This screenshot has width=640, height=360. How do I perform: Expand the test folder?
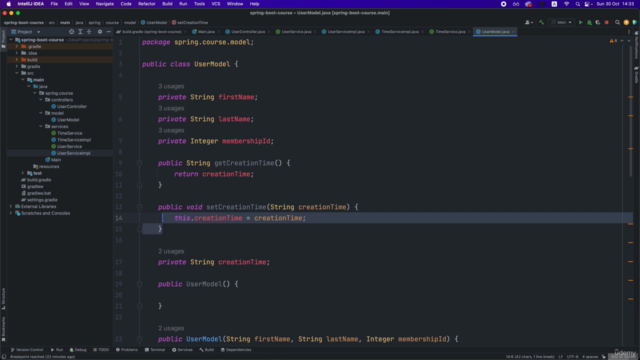(23, 173)
